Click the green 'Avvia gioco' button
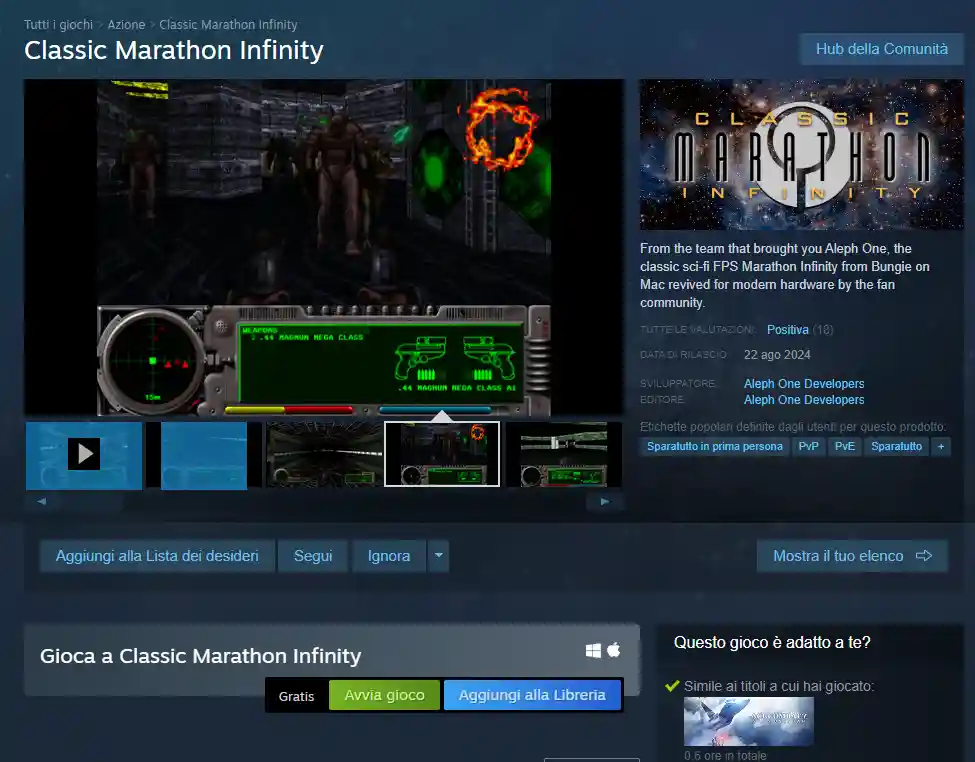 point(384,695)
